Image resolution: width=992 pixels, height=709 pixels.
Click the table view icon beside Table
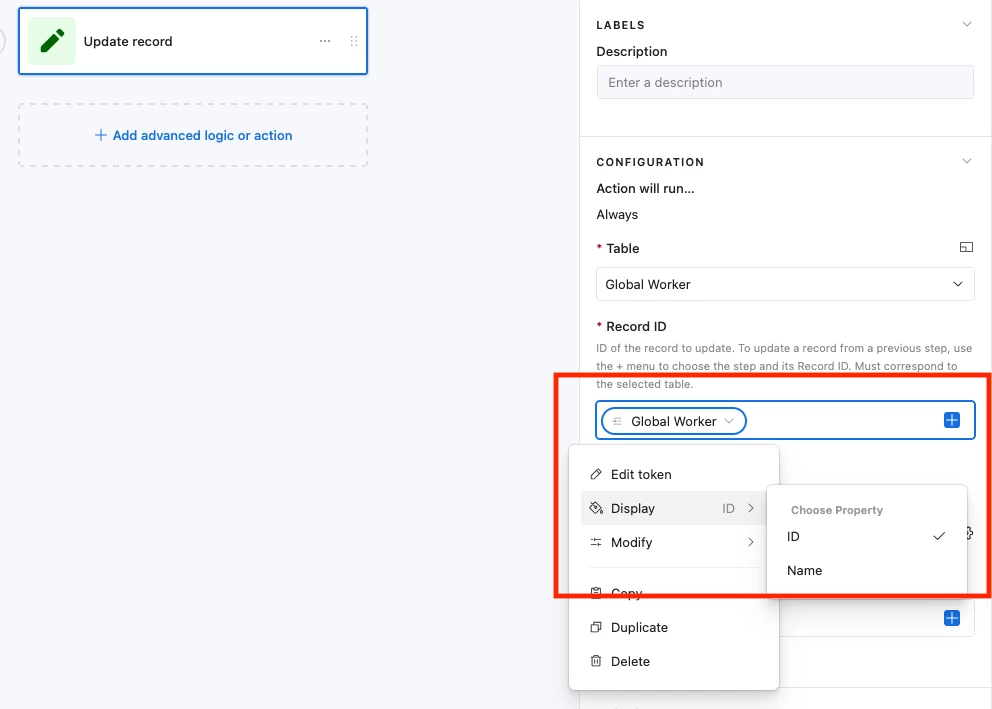tap(966, 247)
